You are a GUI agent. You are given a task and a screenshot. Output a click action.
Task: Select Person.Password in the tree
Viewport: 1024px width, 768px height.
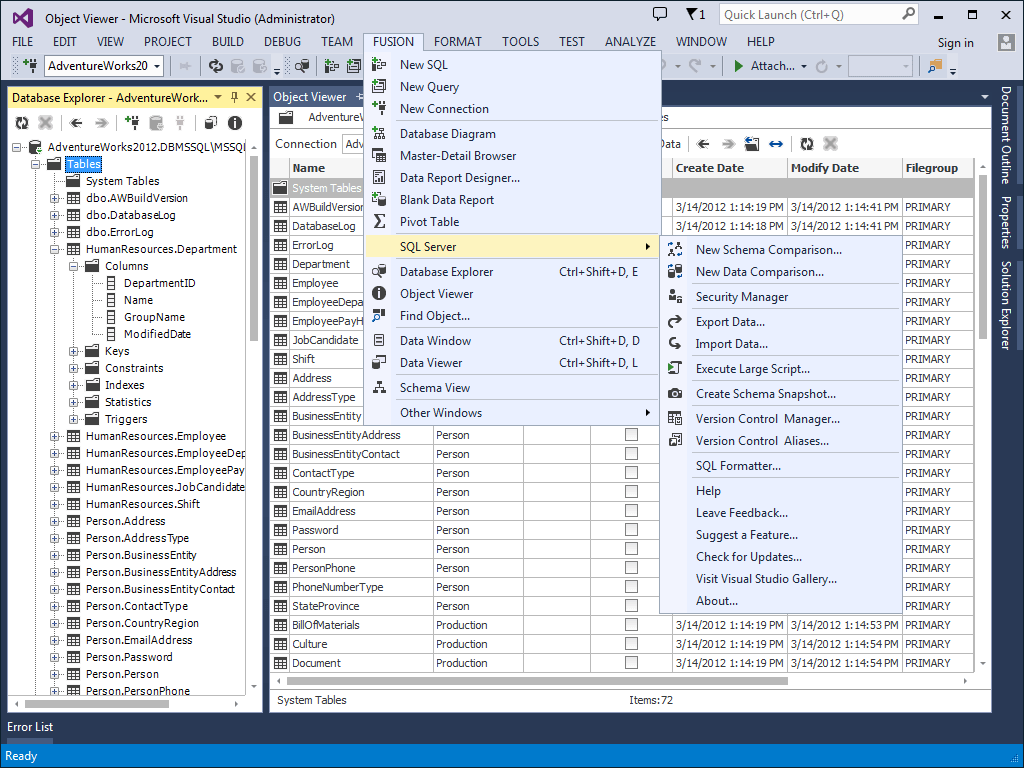coord(129,657)
